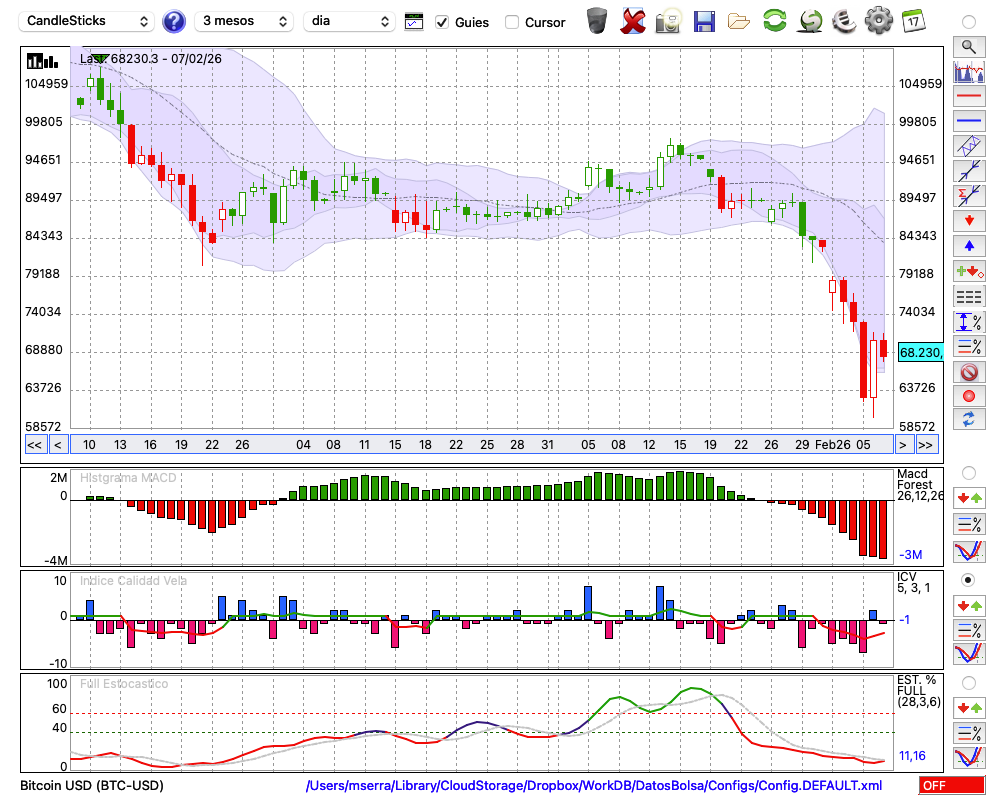Select the radio button above the zoom tool
The width and height of the screenshot is (1000, 800).
969,22
